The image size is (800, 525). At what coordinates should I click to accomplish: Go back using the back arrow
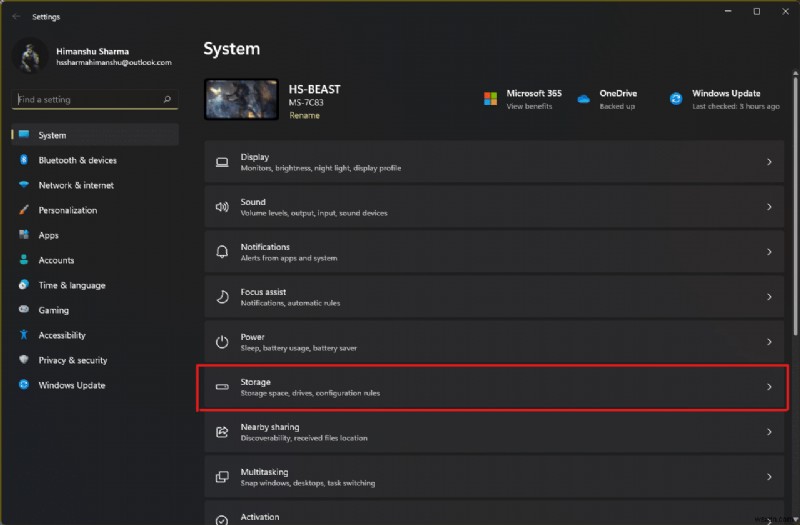click(16, 16)
